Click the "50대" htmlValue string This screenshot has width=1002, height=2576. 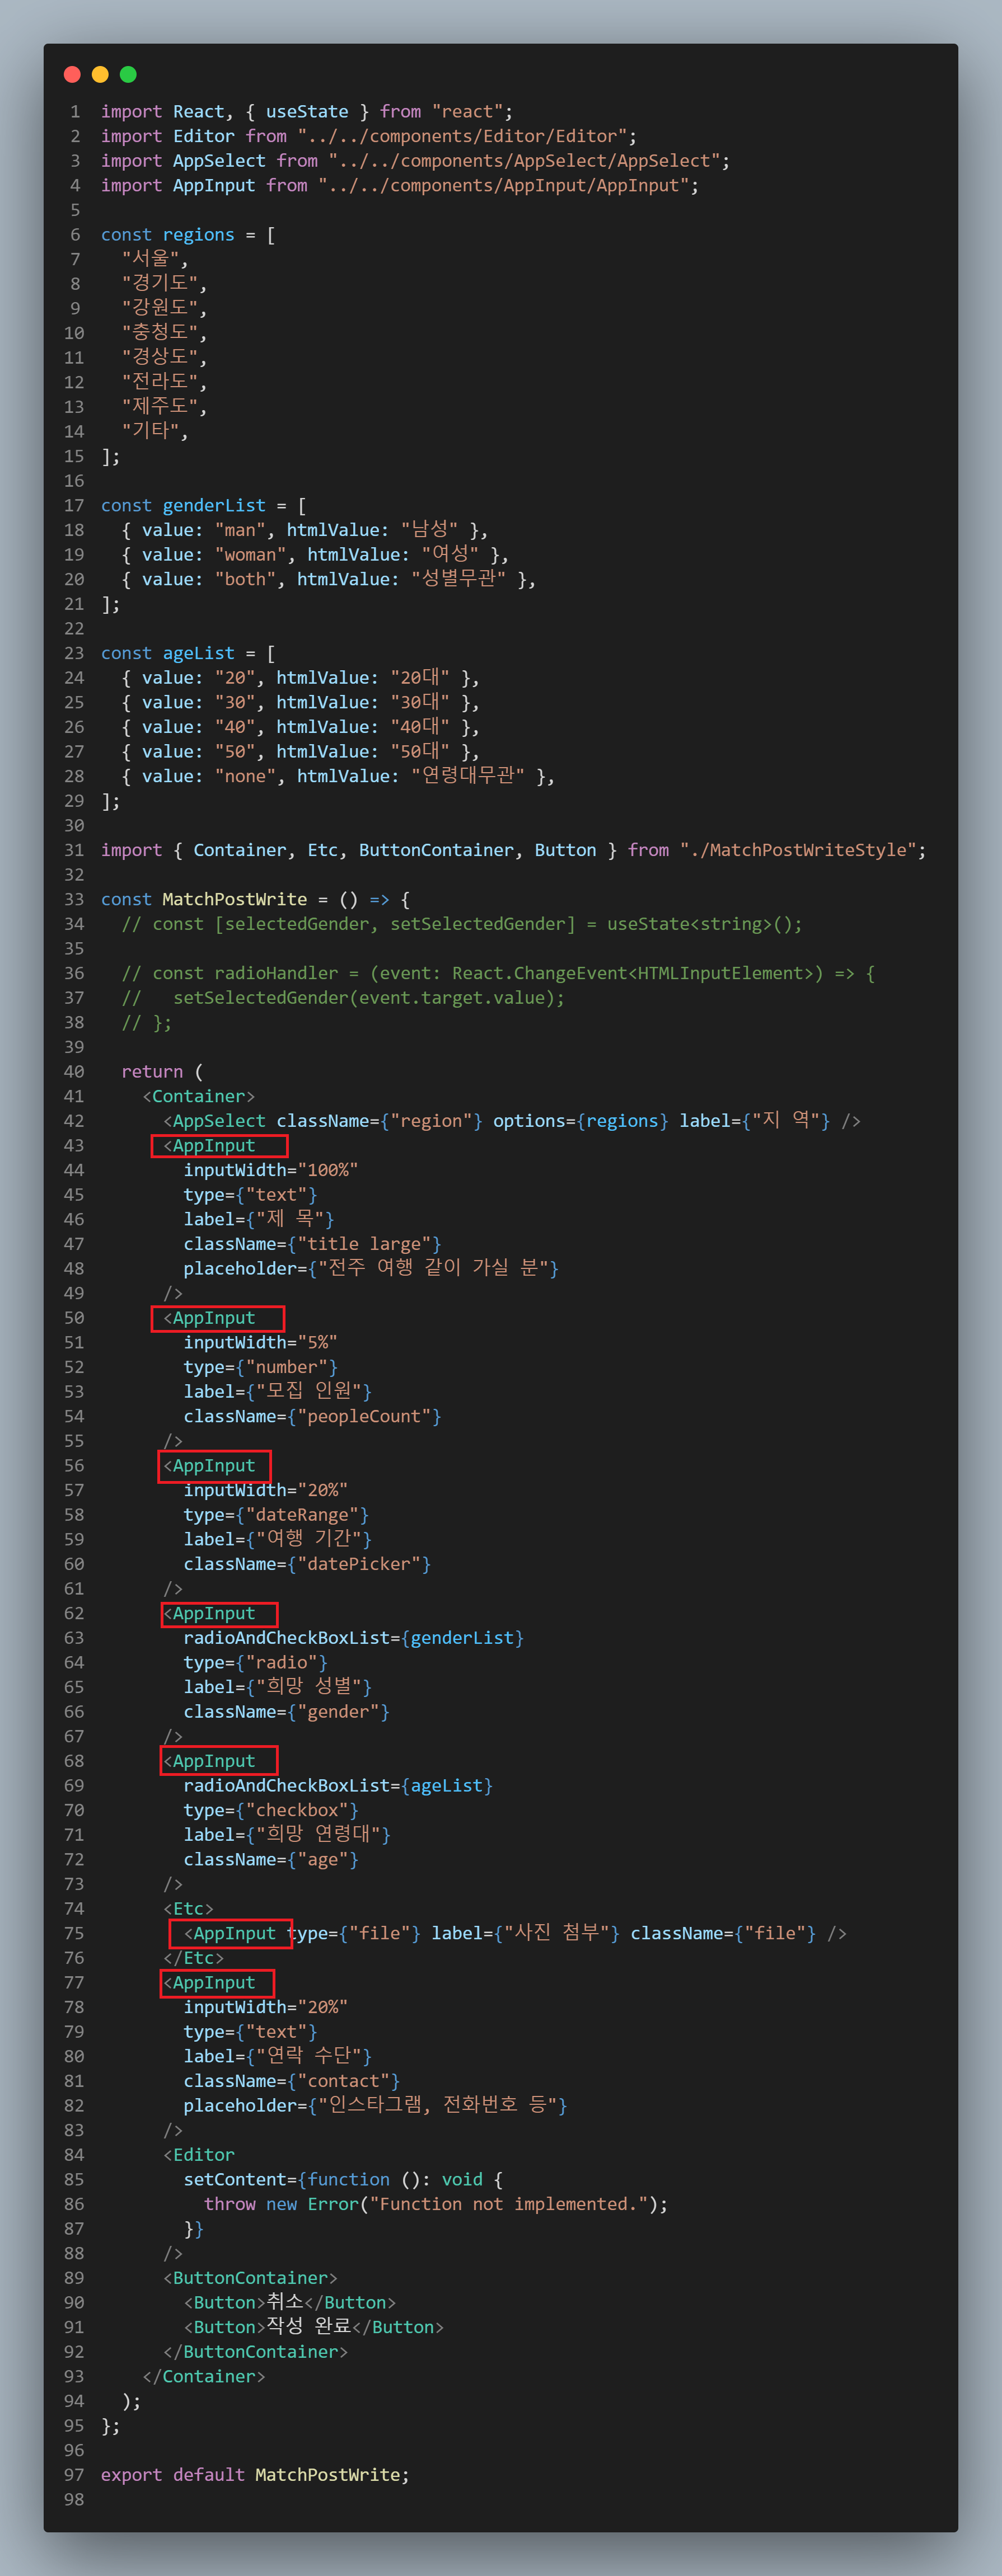(420, 752)
